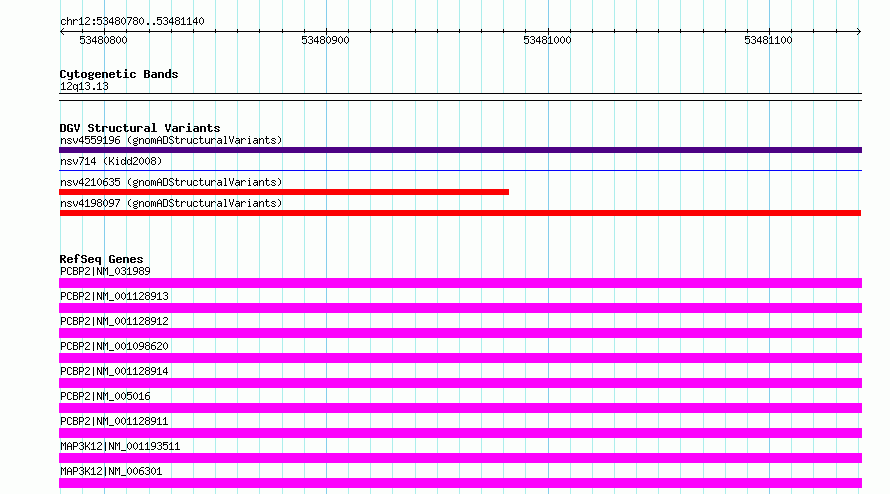Image resolution: width=890 pixels, height=494 pixels.
Task: Open the PCBP2|NM_001128911 transcript label
Action: pos(114,421)
